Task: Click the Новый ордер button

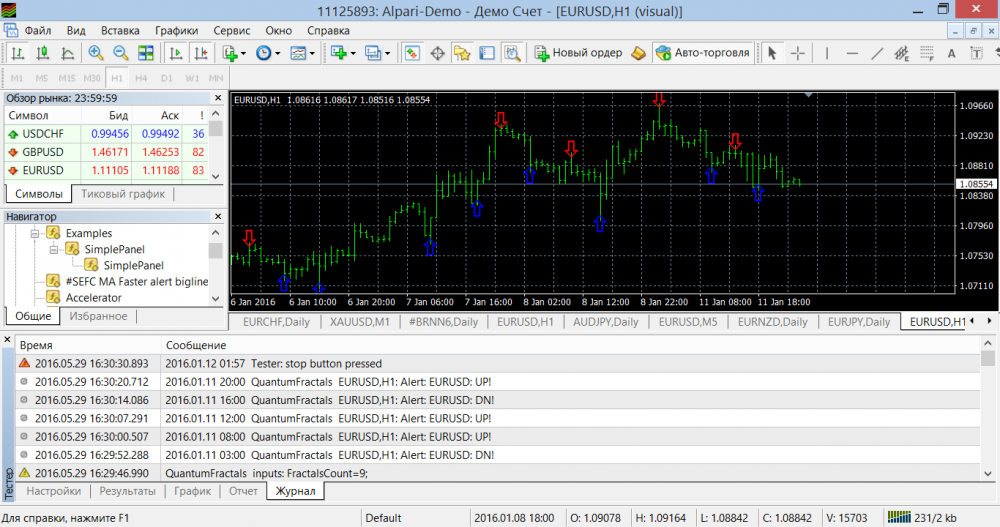Action: 578,53
